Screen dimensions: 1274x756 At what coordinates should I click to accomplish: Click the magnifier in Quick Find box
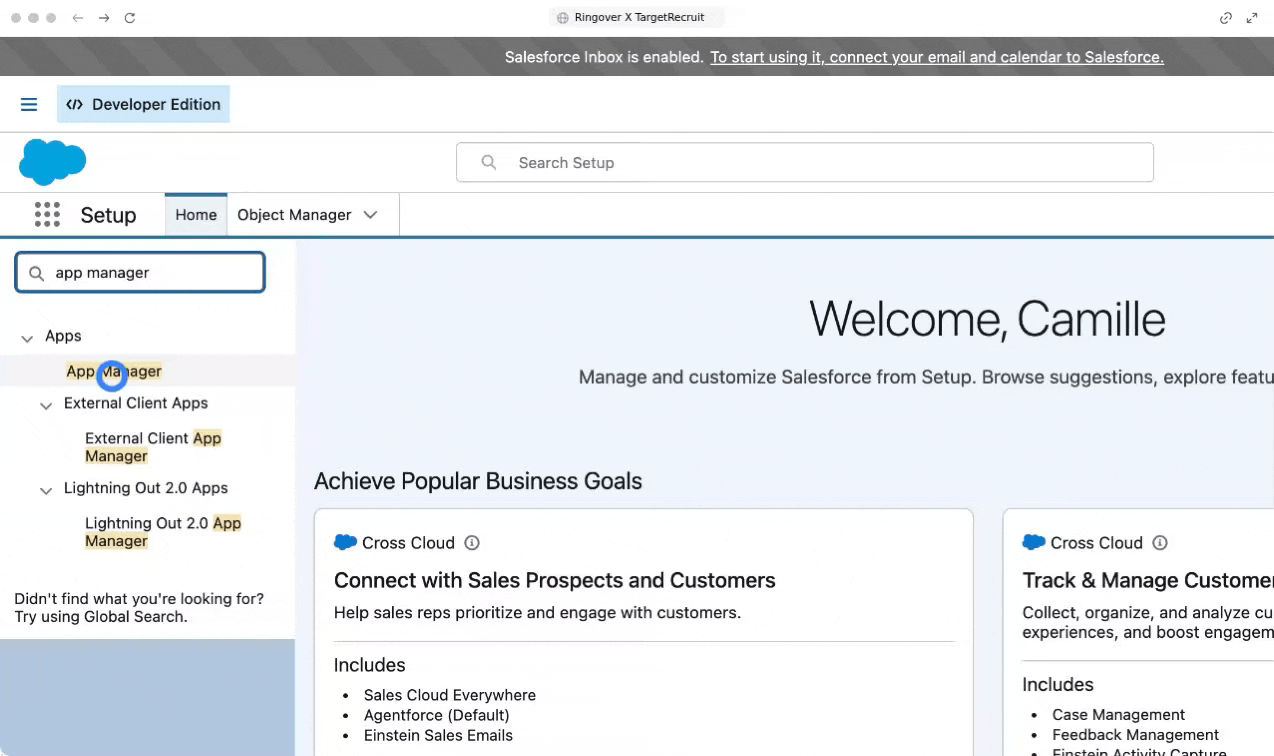[x=37, y=273]
